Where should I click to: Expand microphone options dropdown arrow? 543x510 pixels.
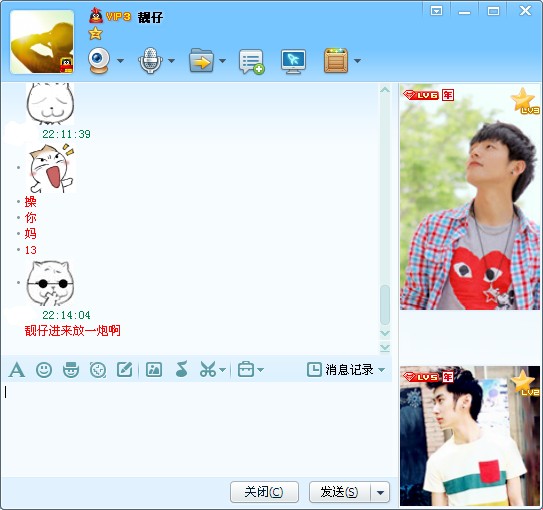click(x=171, y=61)
